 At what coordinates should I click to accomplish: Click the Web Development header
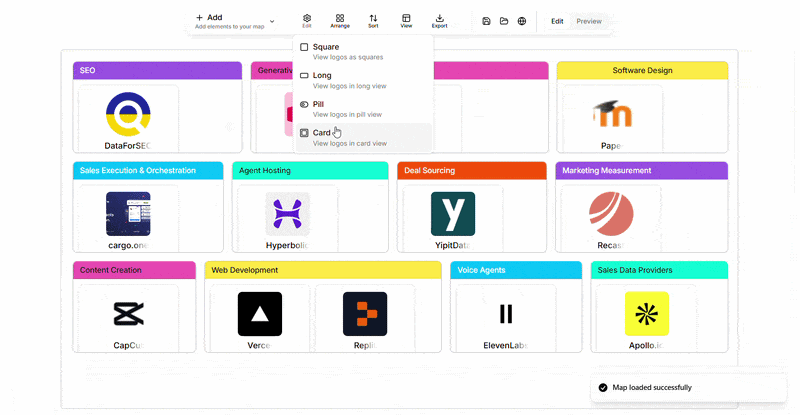(323, 270)
